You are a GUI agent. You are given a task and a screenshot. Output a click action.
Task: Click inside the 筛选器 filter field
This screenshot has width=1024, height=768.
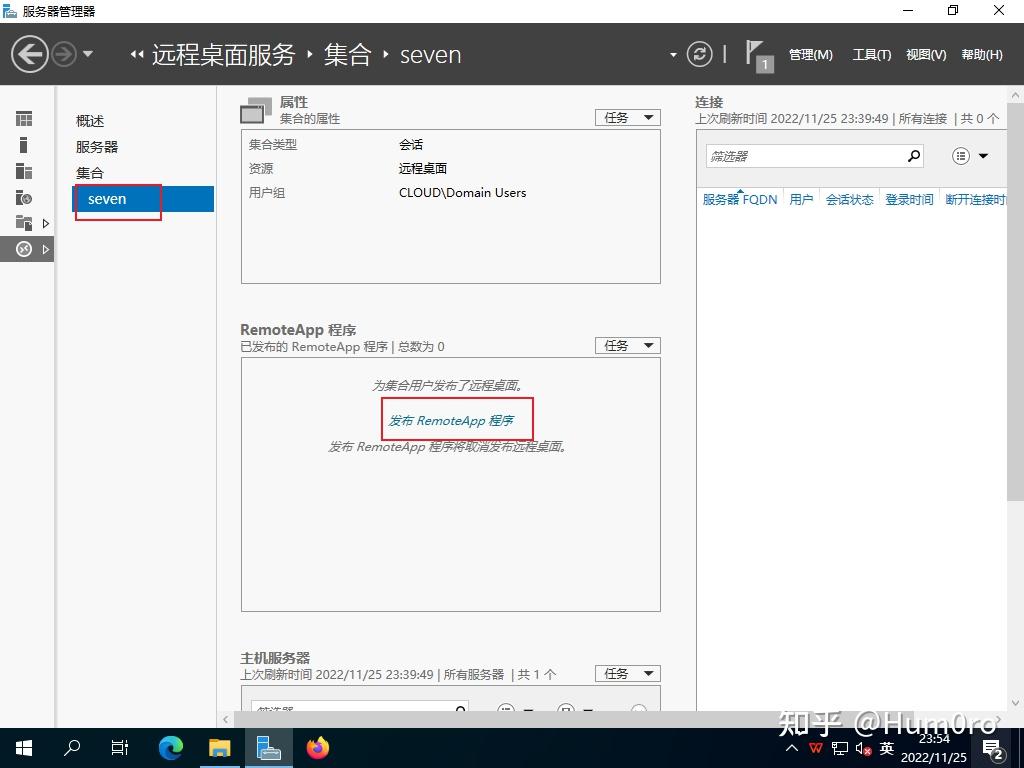pyautogui.click(x=810, y=156)
